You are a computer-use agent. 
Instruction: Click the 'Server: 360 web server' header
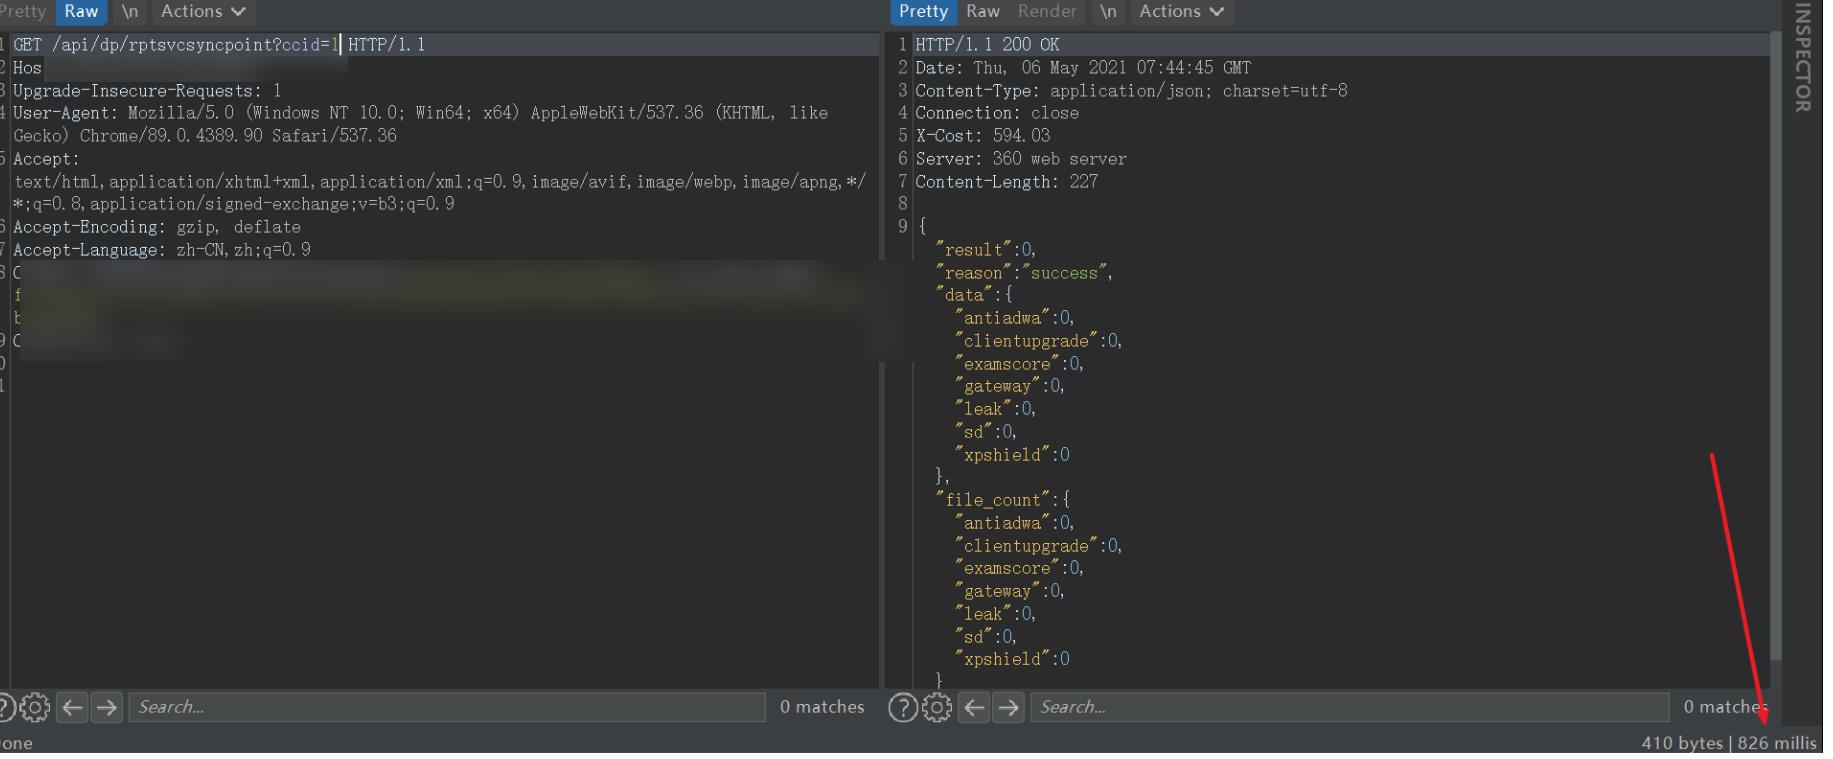point(1021,159)
